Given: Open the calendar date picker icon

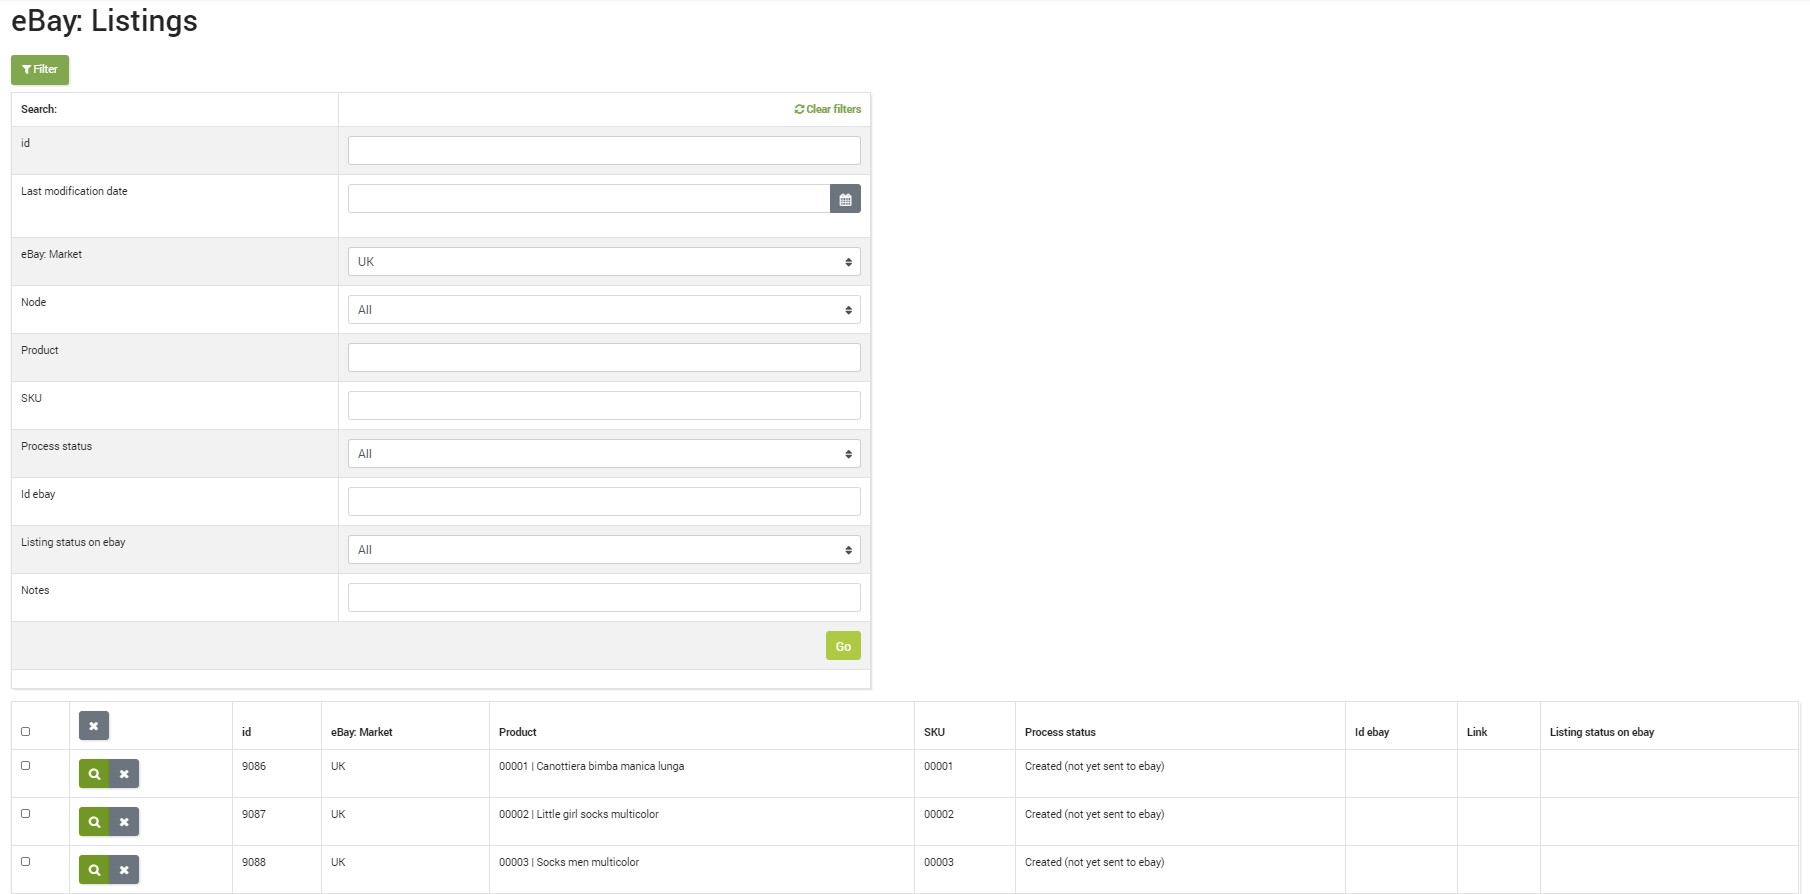Looking at the screenshot, I should click(x=845, y=199).
